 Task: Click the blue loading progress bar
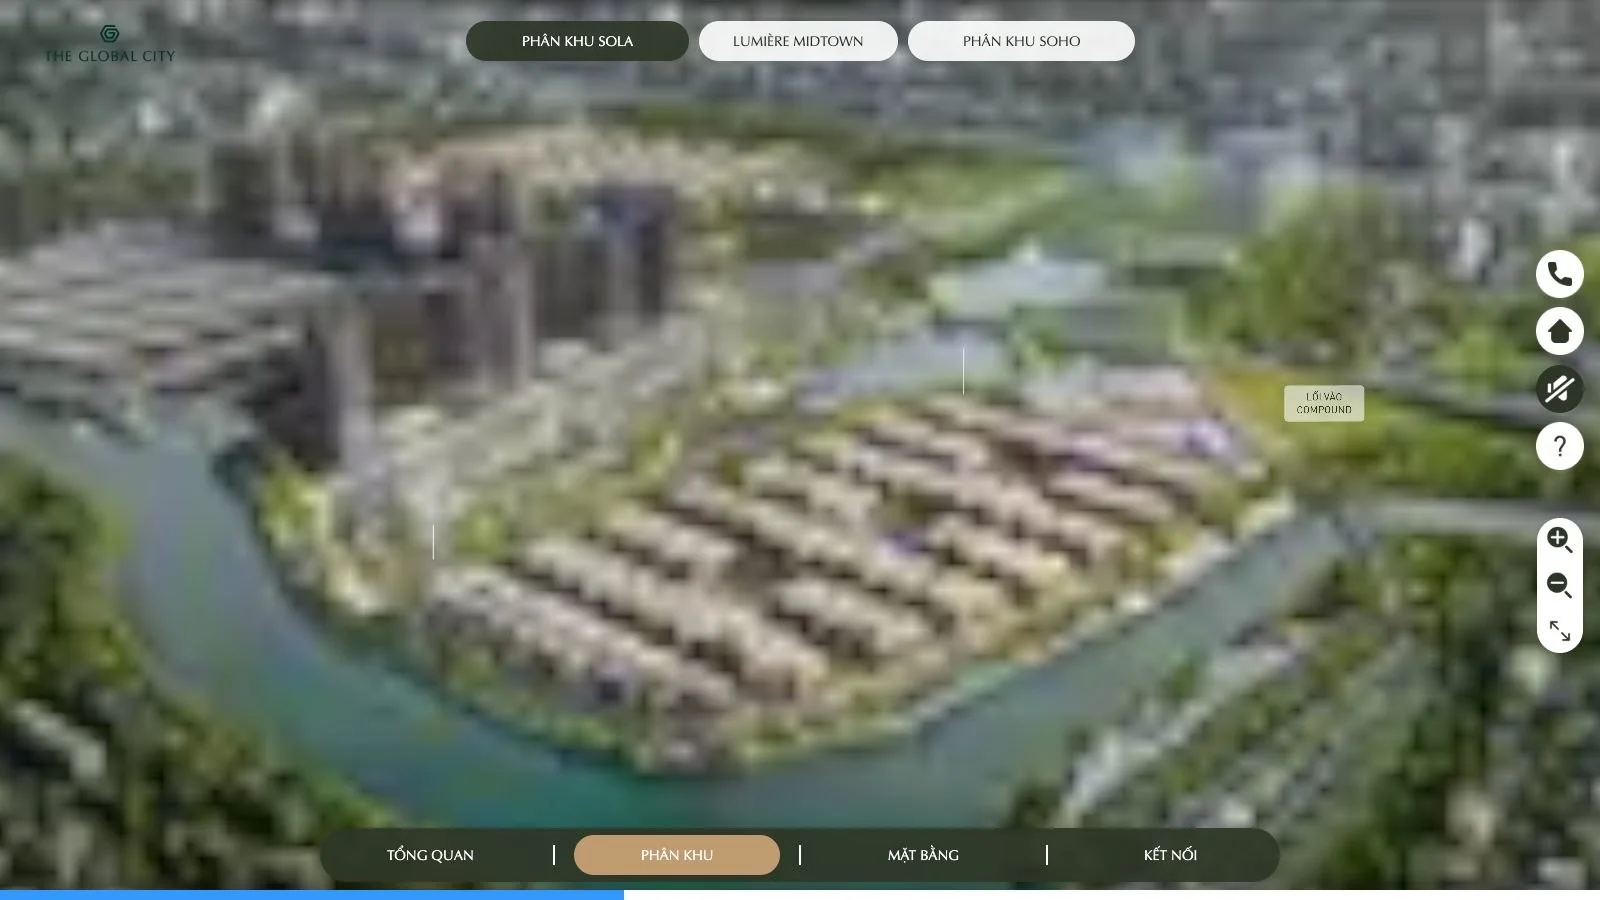[x=312, y=895]
